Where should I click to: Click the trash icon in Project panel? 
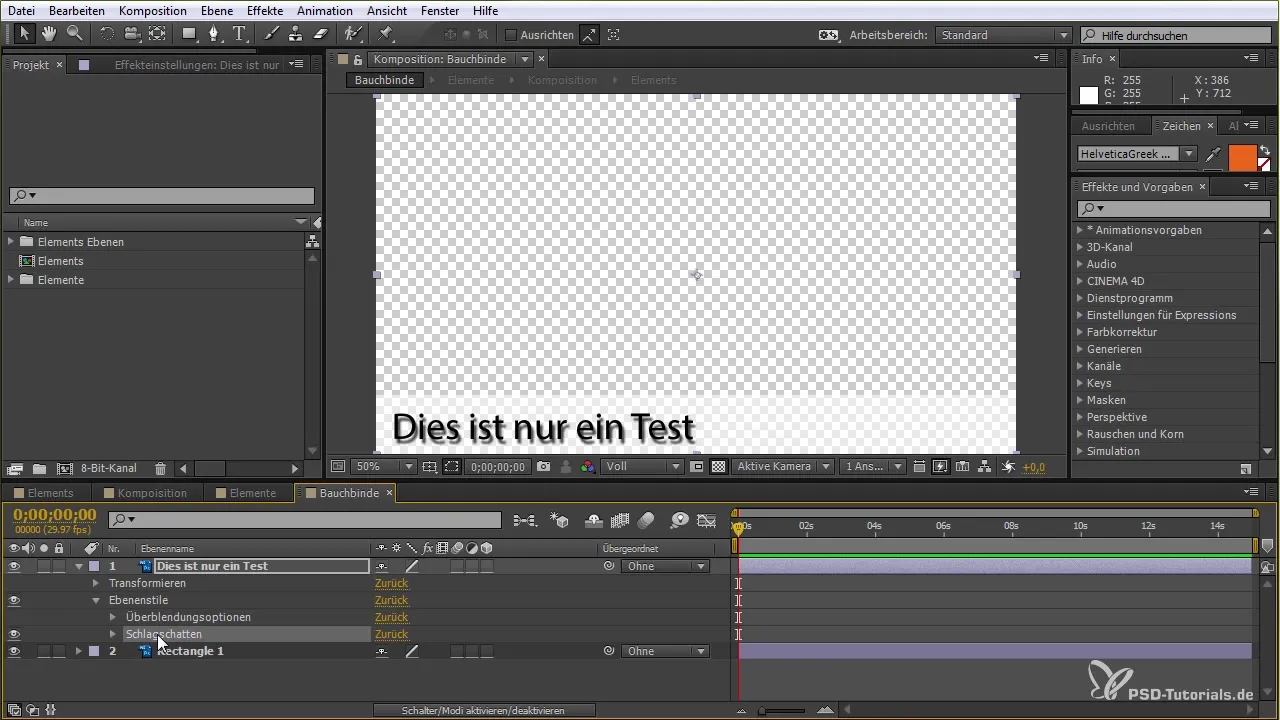[x=160, y=468]
